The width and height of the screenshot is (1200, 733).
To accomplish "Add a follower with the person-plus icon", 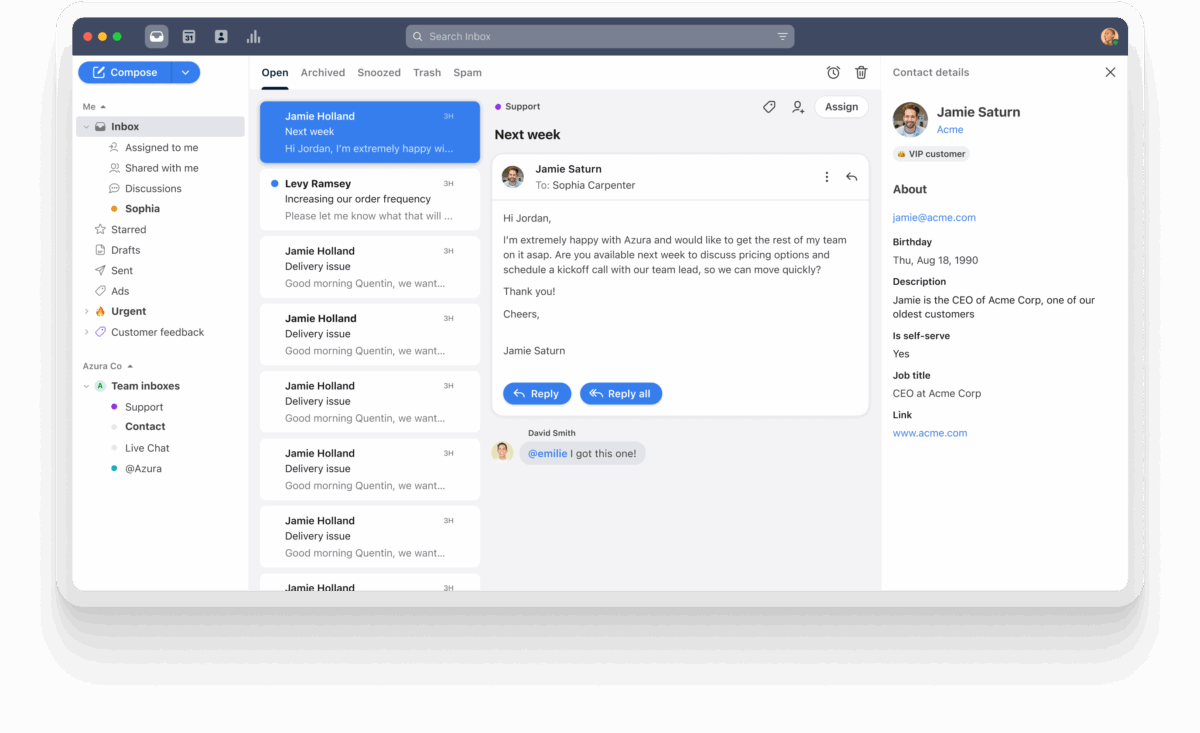I will click(x=798, y=107).
